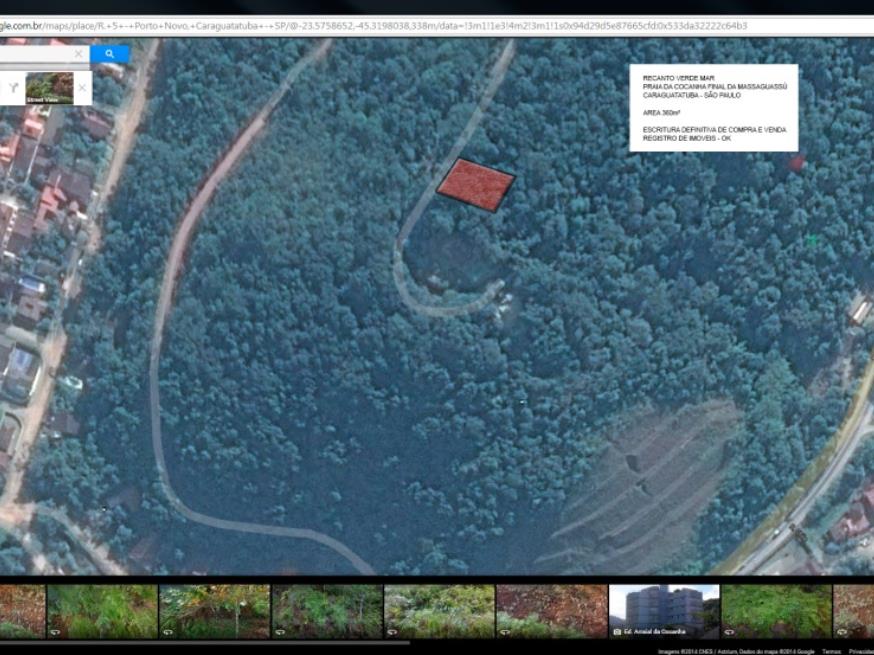
Task: Click the Recanto Verde Mar info text box
Action: tap(713, 108)
